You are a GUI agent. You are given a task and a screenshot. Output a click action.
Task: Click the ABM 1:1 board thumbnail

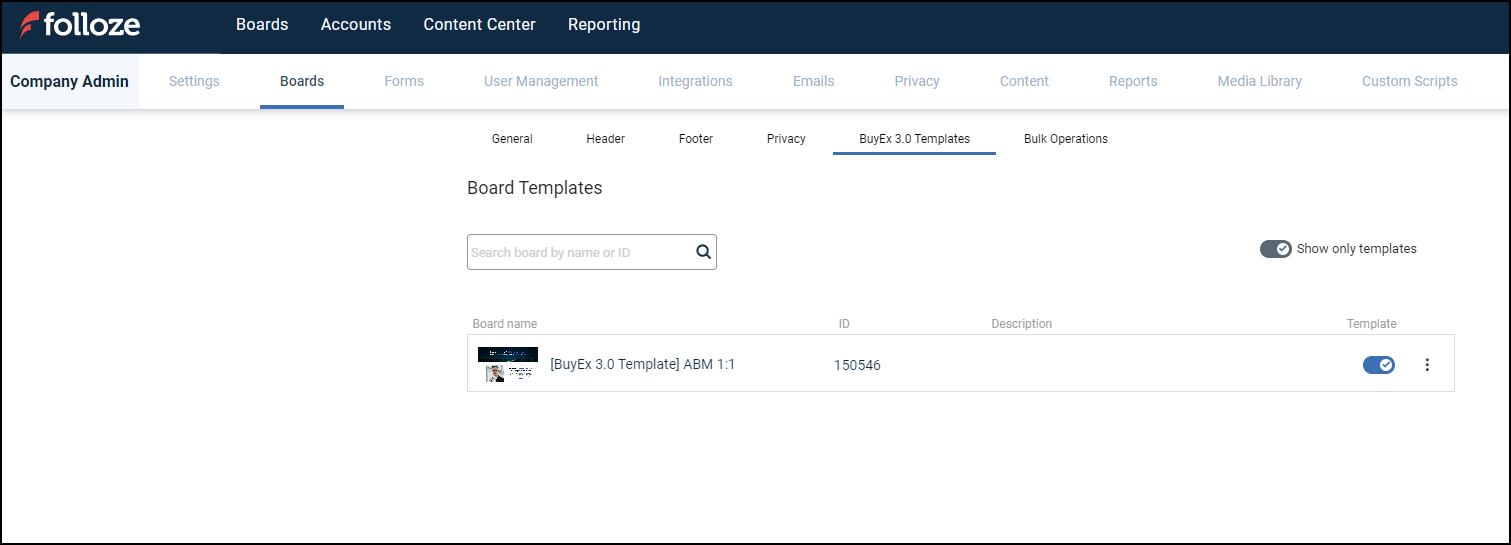(507, 365)
